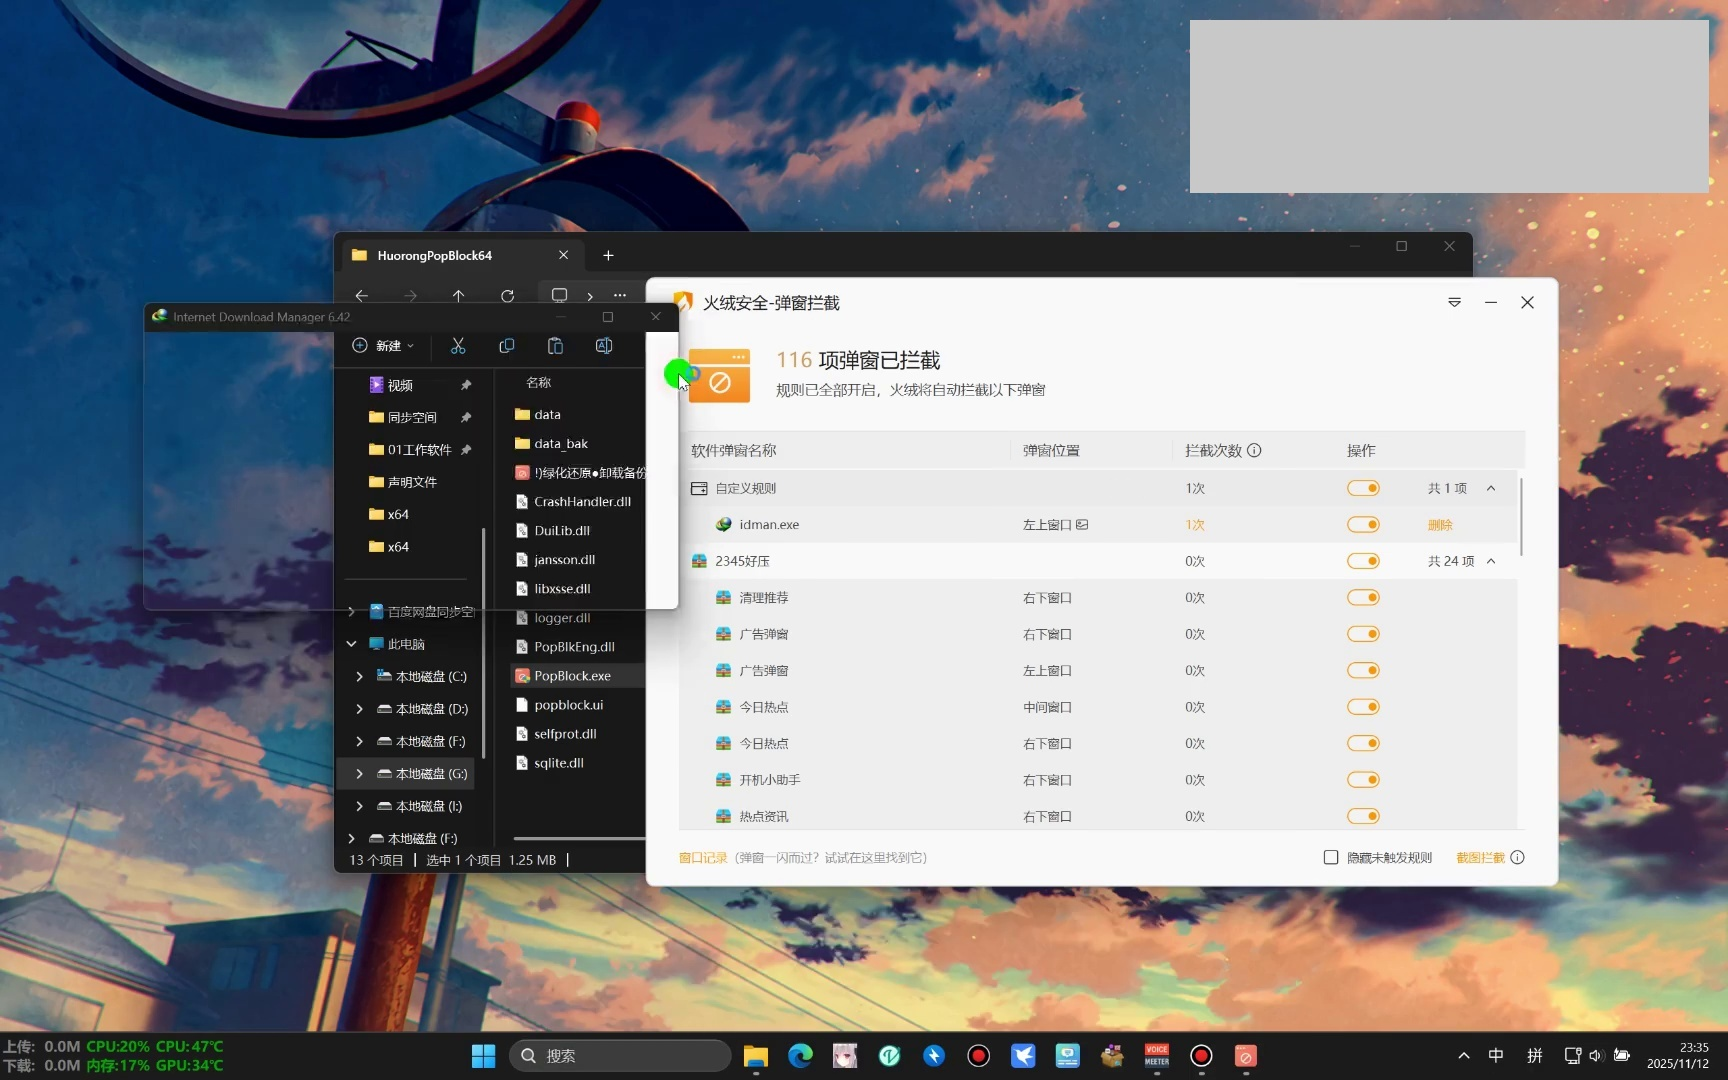Image resolution: width=1728 pixels, height=1080 pixels.
Task: Toggle the idman.exe rule switch
Action: [x=1363, y=525]
